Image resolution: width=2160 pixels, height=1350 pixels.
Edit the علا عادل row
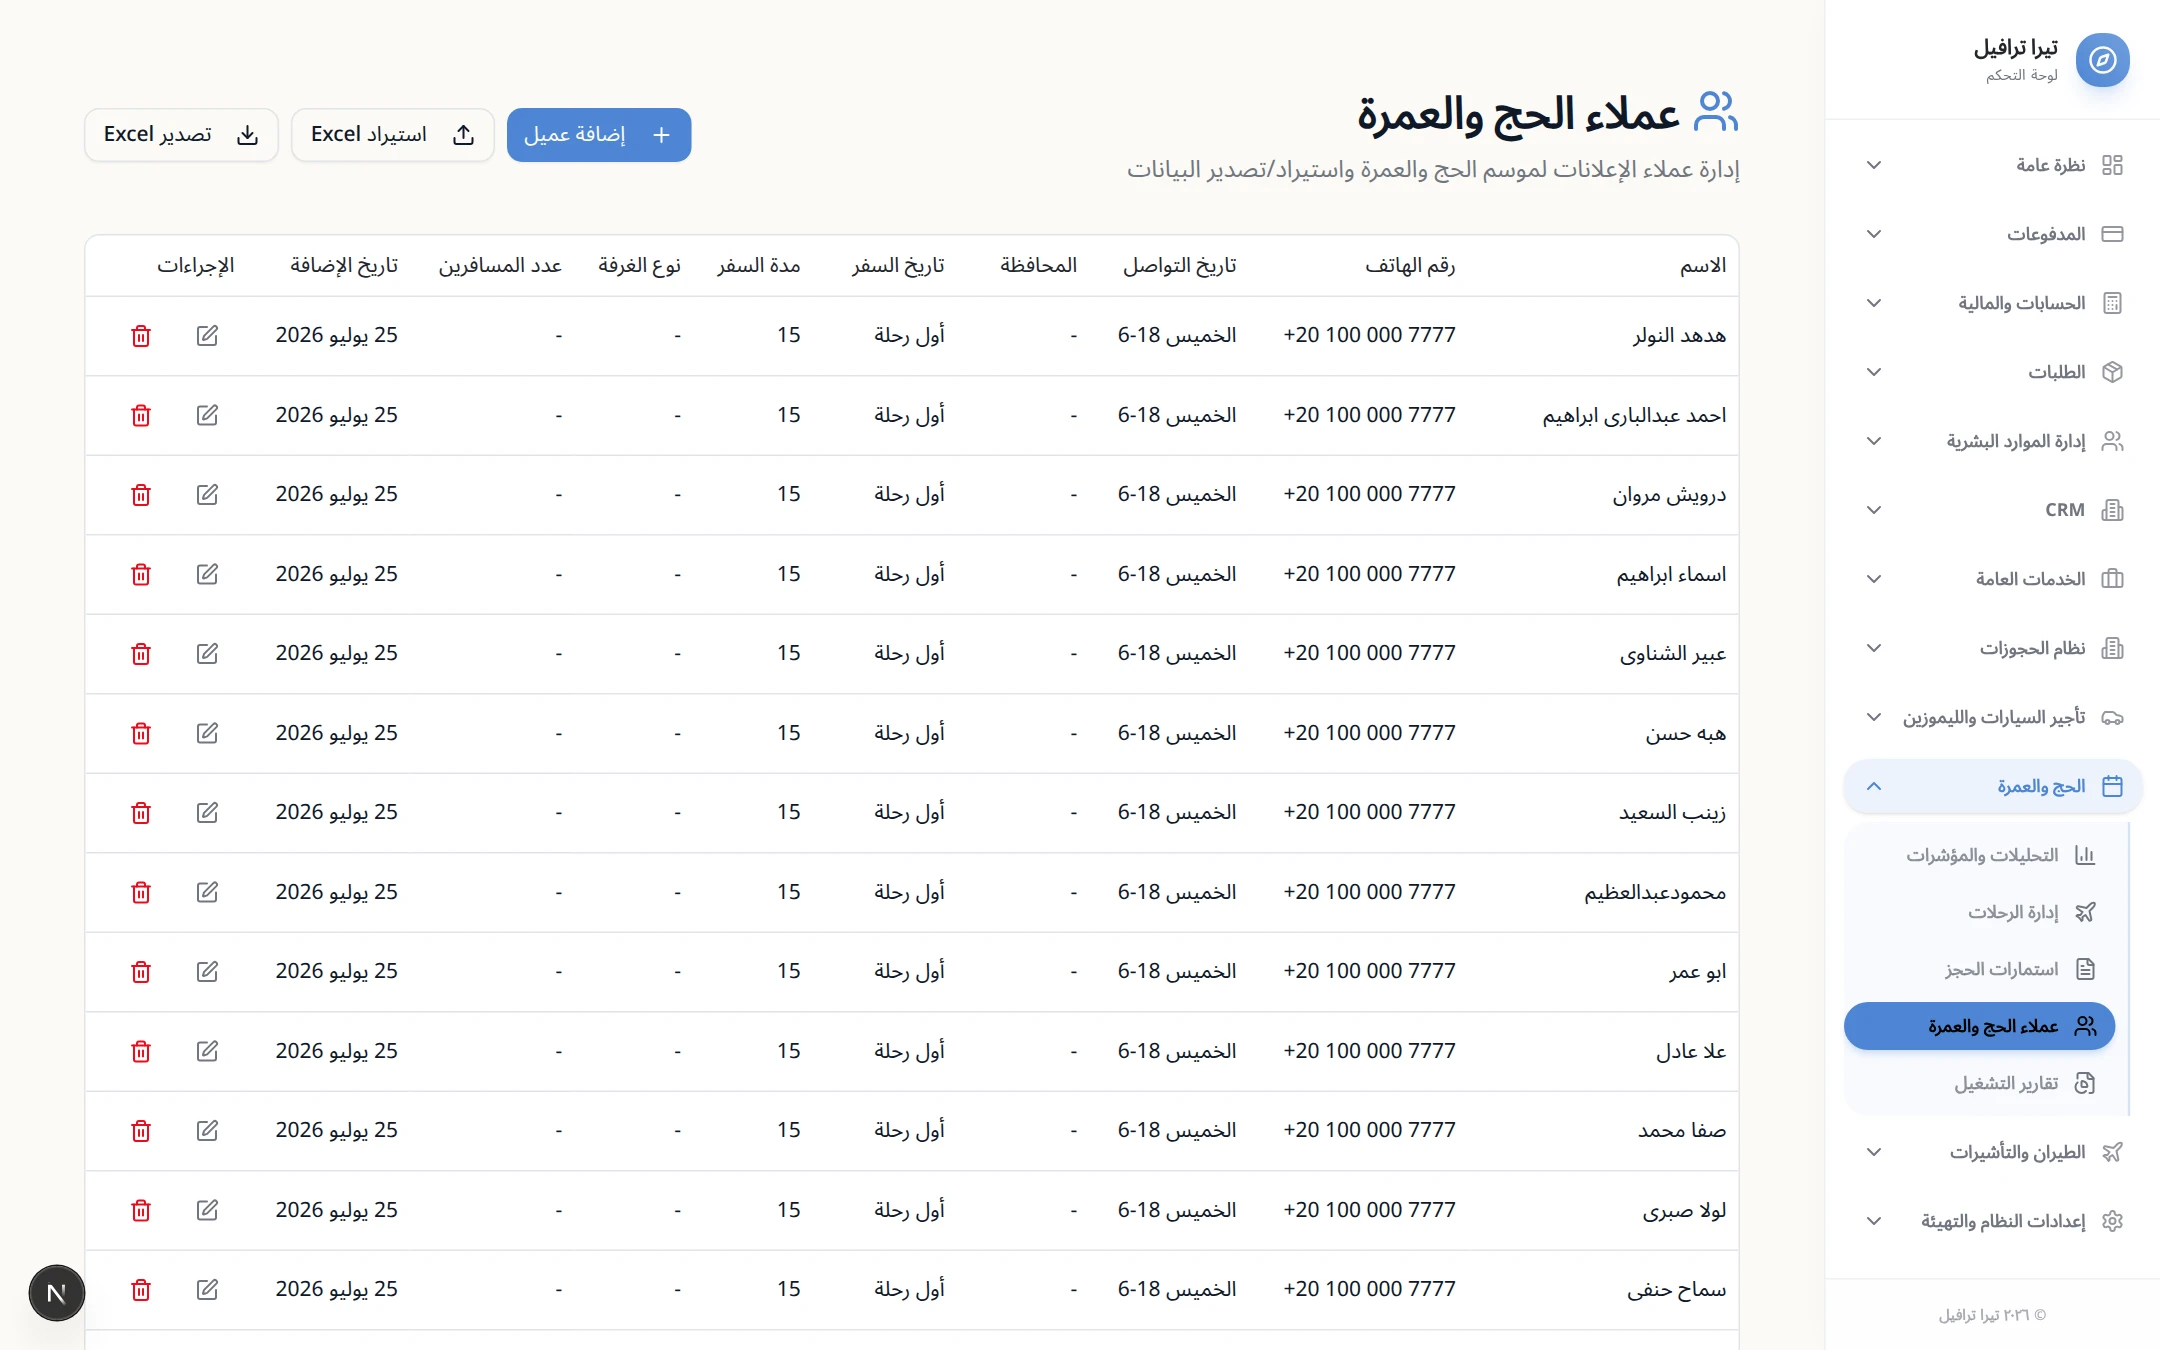point(207,1051)
